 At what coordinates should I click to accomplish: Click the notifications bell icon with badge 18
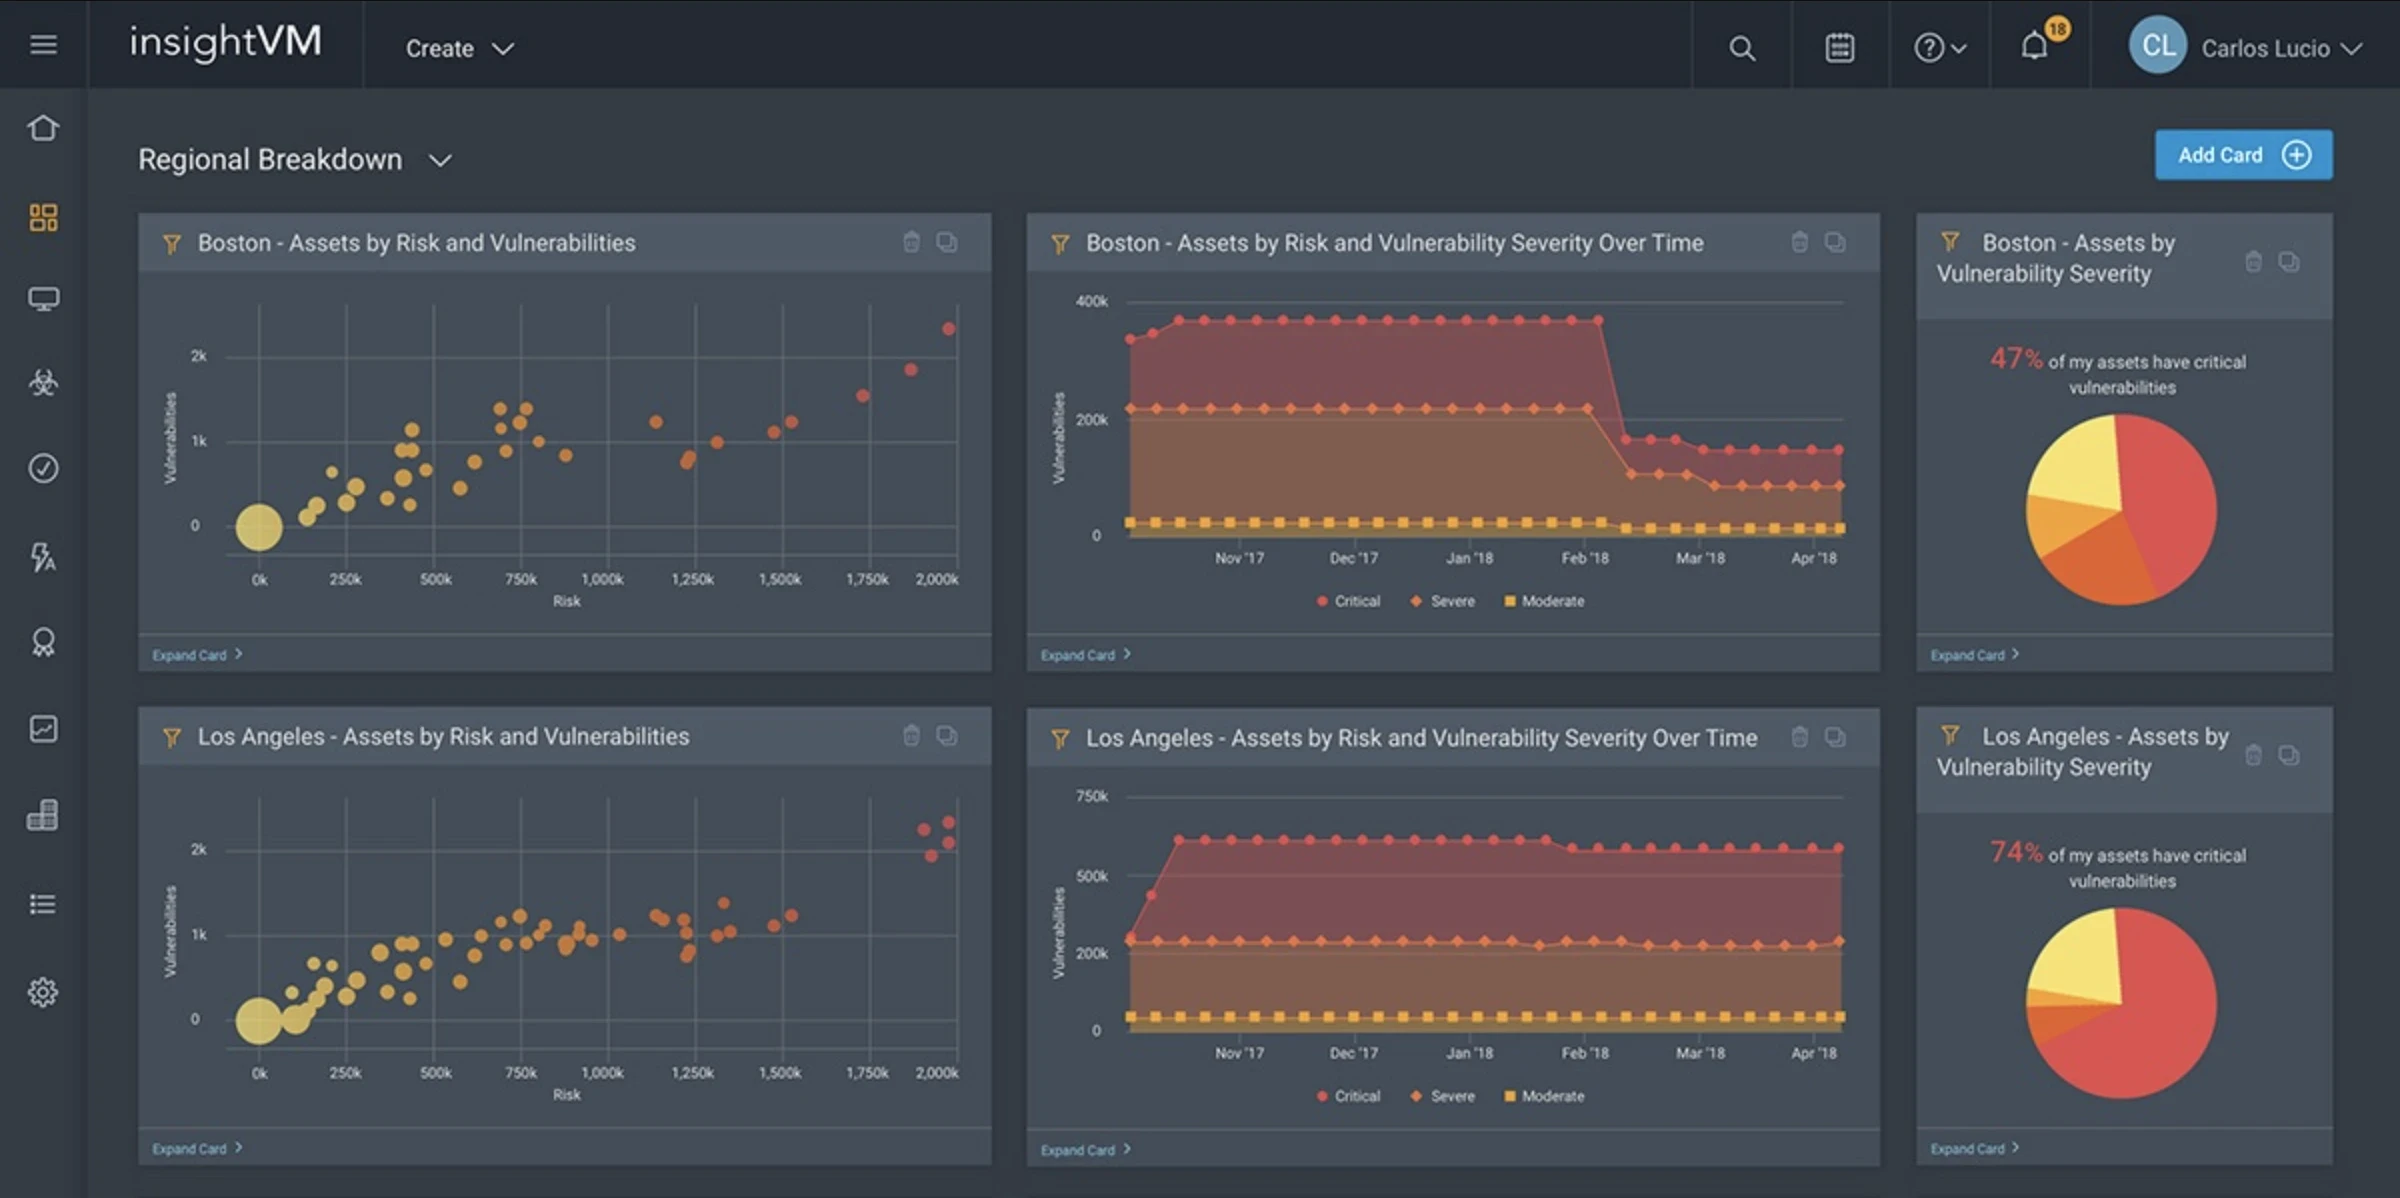tap(2036, 46)
